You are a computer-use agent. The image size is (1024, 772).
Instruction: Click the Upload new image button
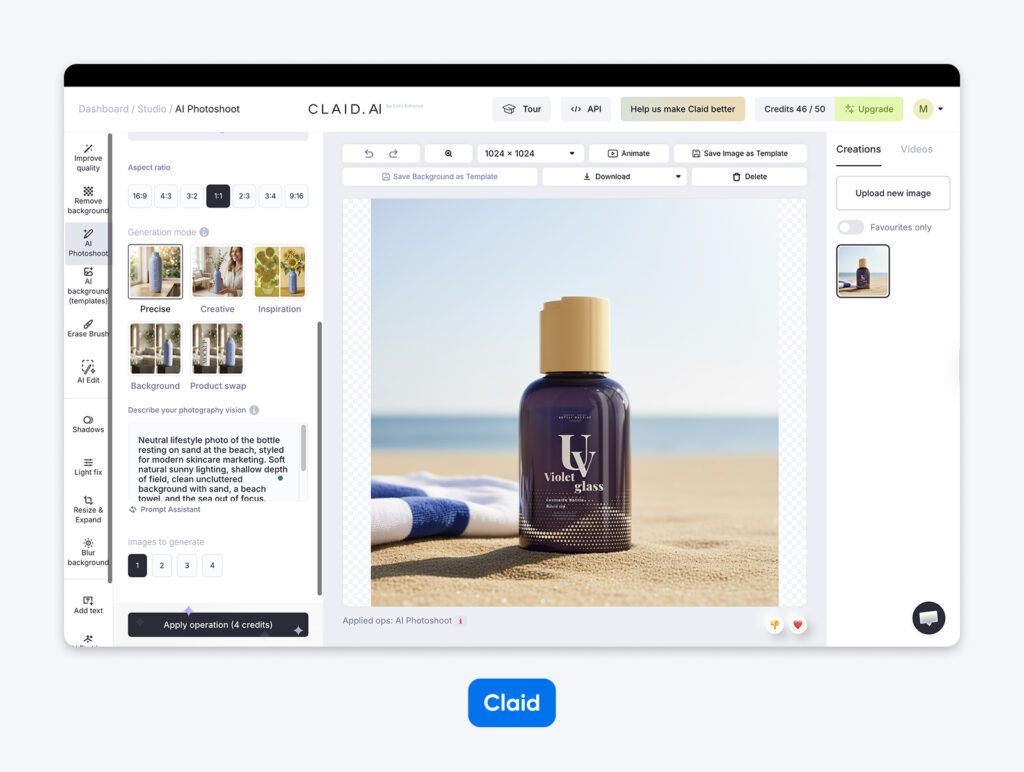[892, 193]
